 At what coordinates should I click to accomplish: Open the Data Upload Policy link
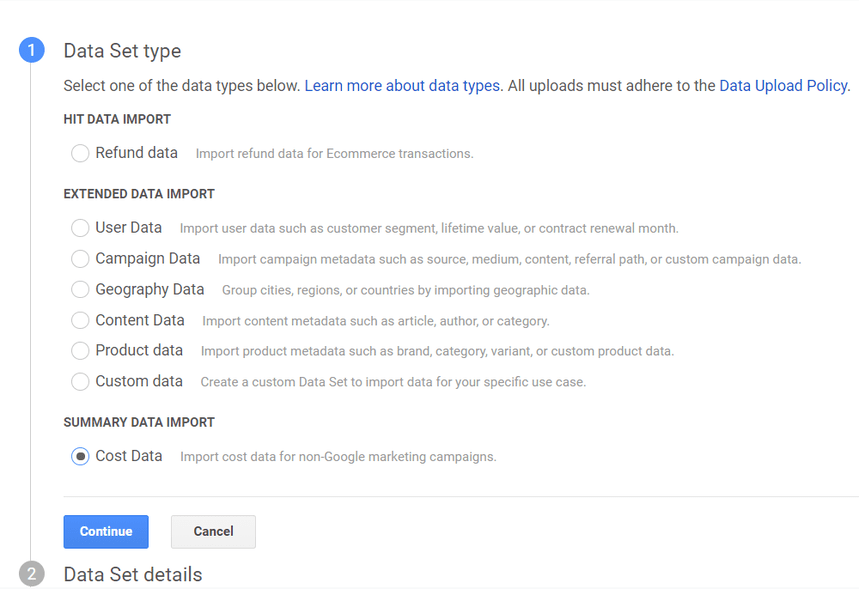[783, 86]
